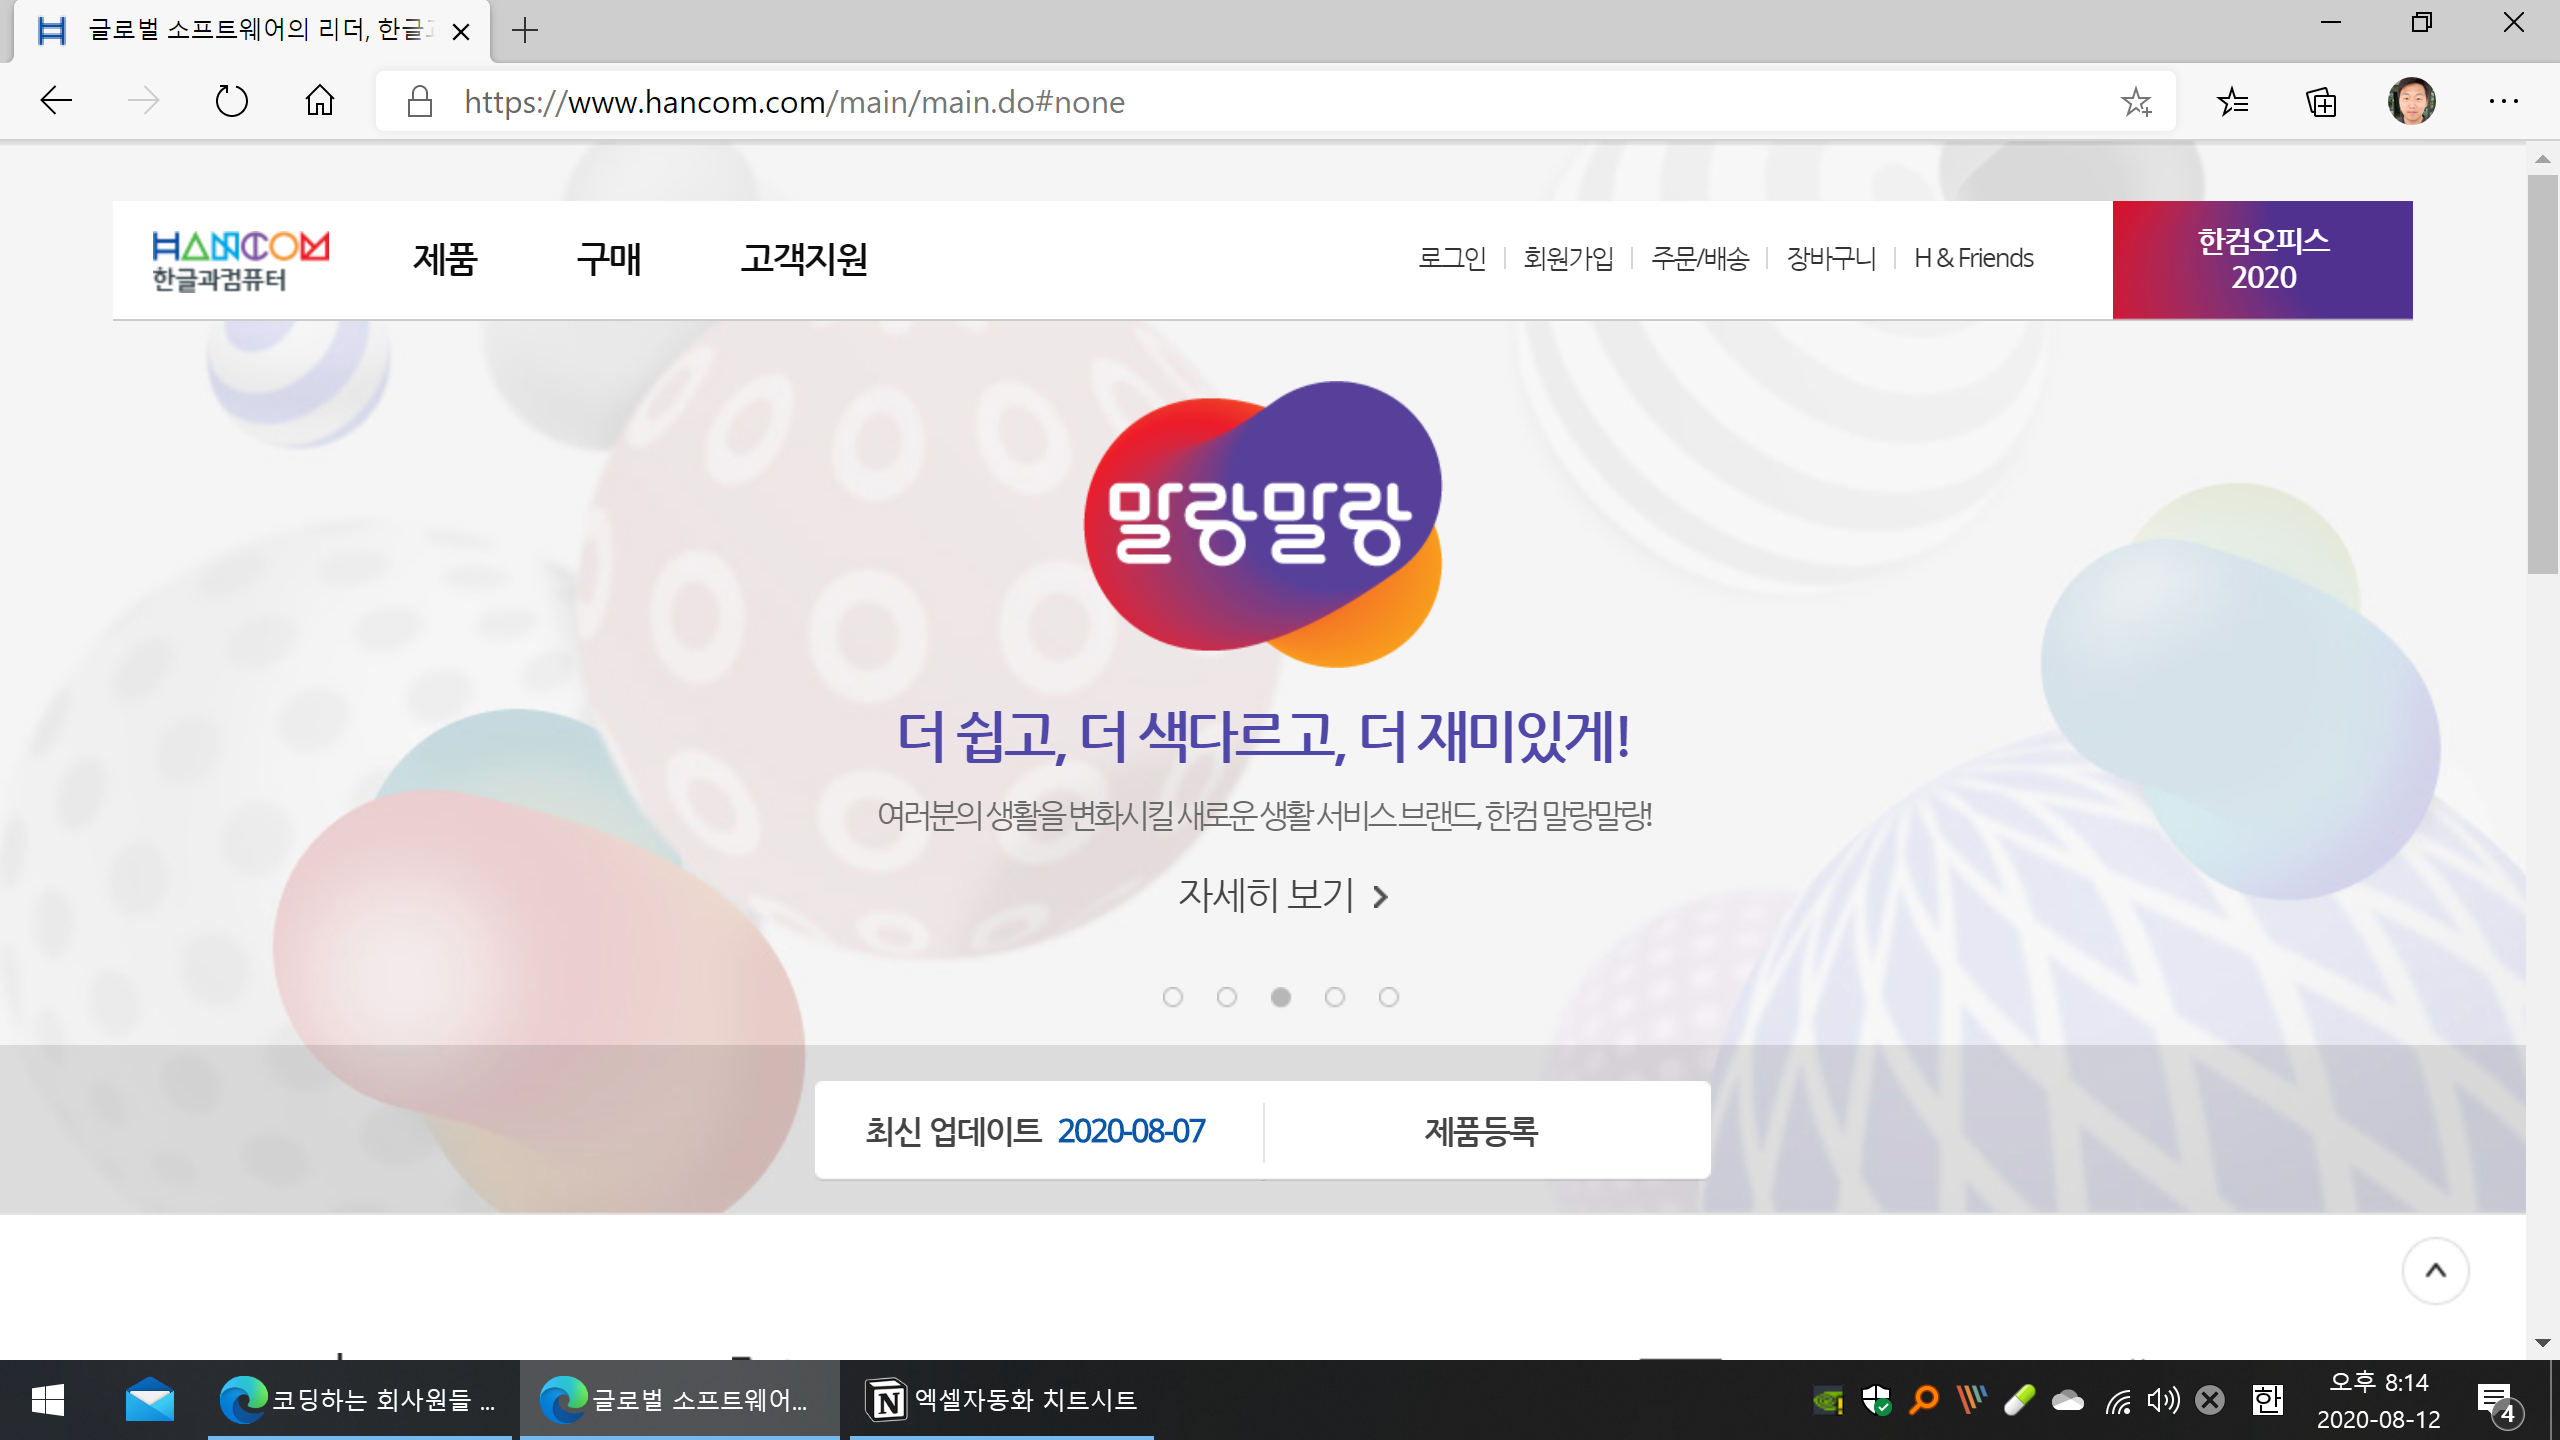
Task: Open the 제품 navigation menu
Action: tap(445, 260)
